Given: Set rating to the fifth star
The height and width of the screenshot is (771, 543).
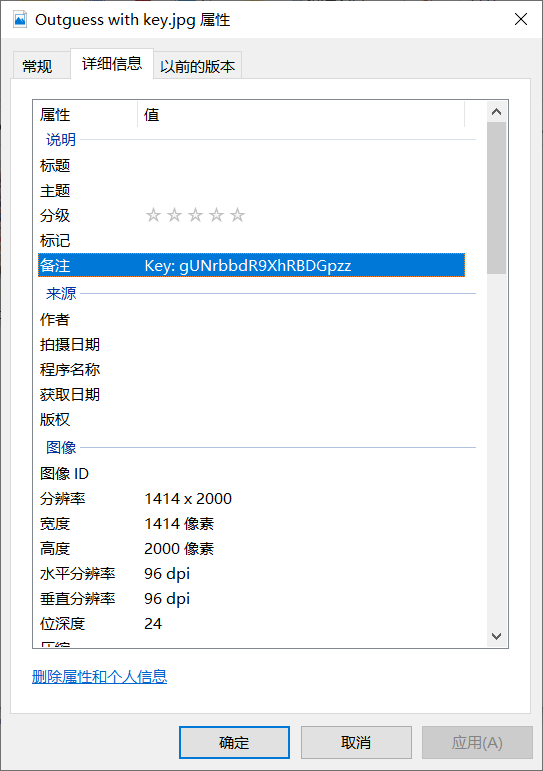Looking at the screenshot, I should (238, 215).
